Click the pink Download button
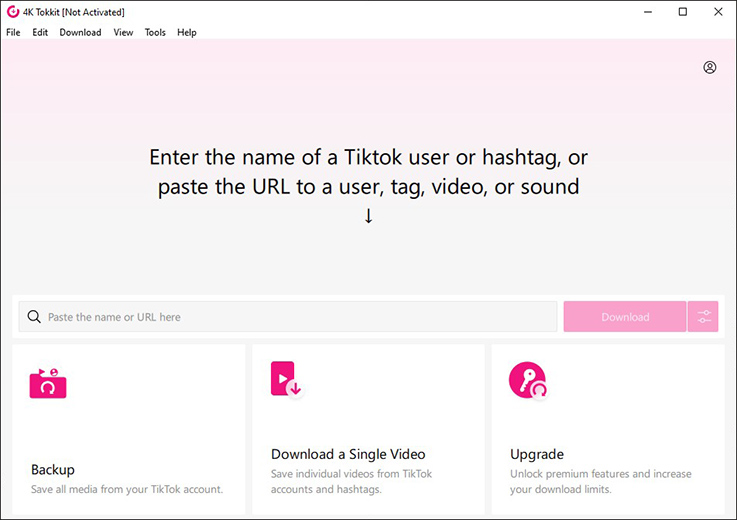 pyautogui.click(x=625, y=316)
